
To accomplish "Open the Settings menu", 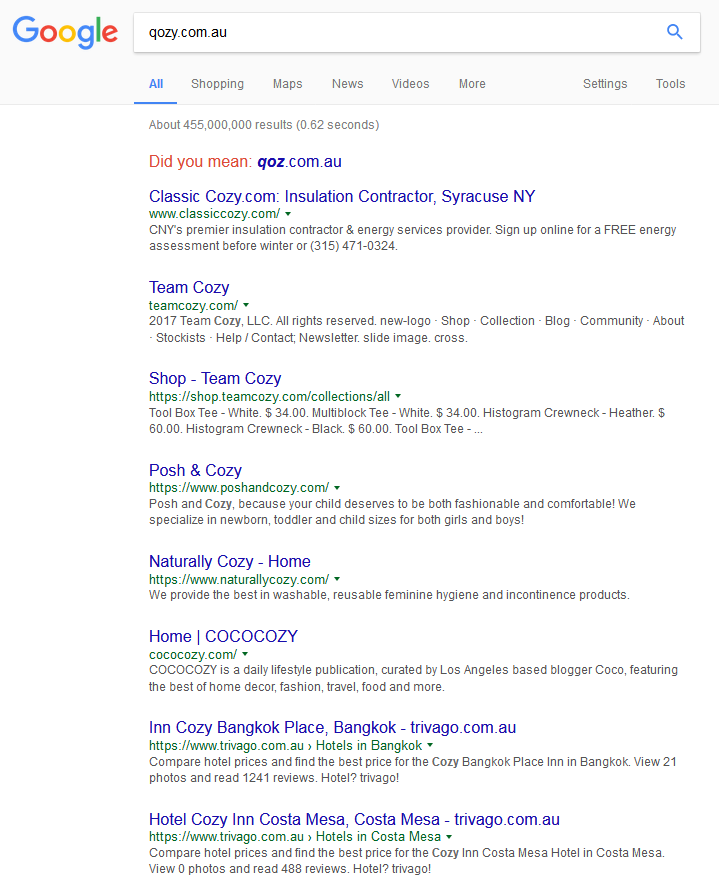I will (x=605, y=84).
